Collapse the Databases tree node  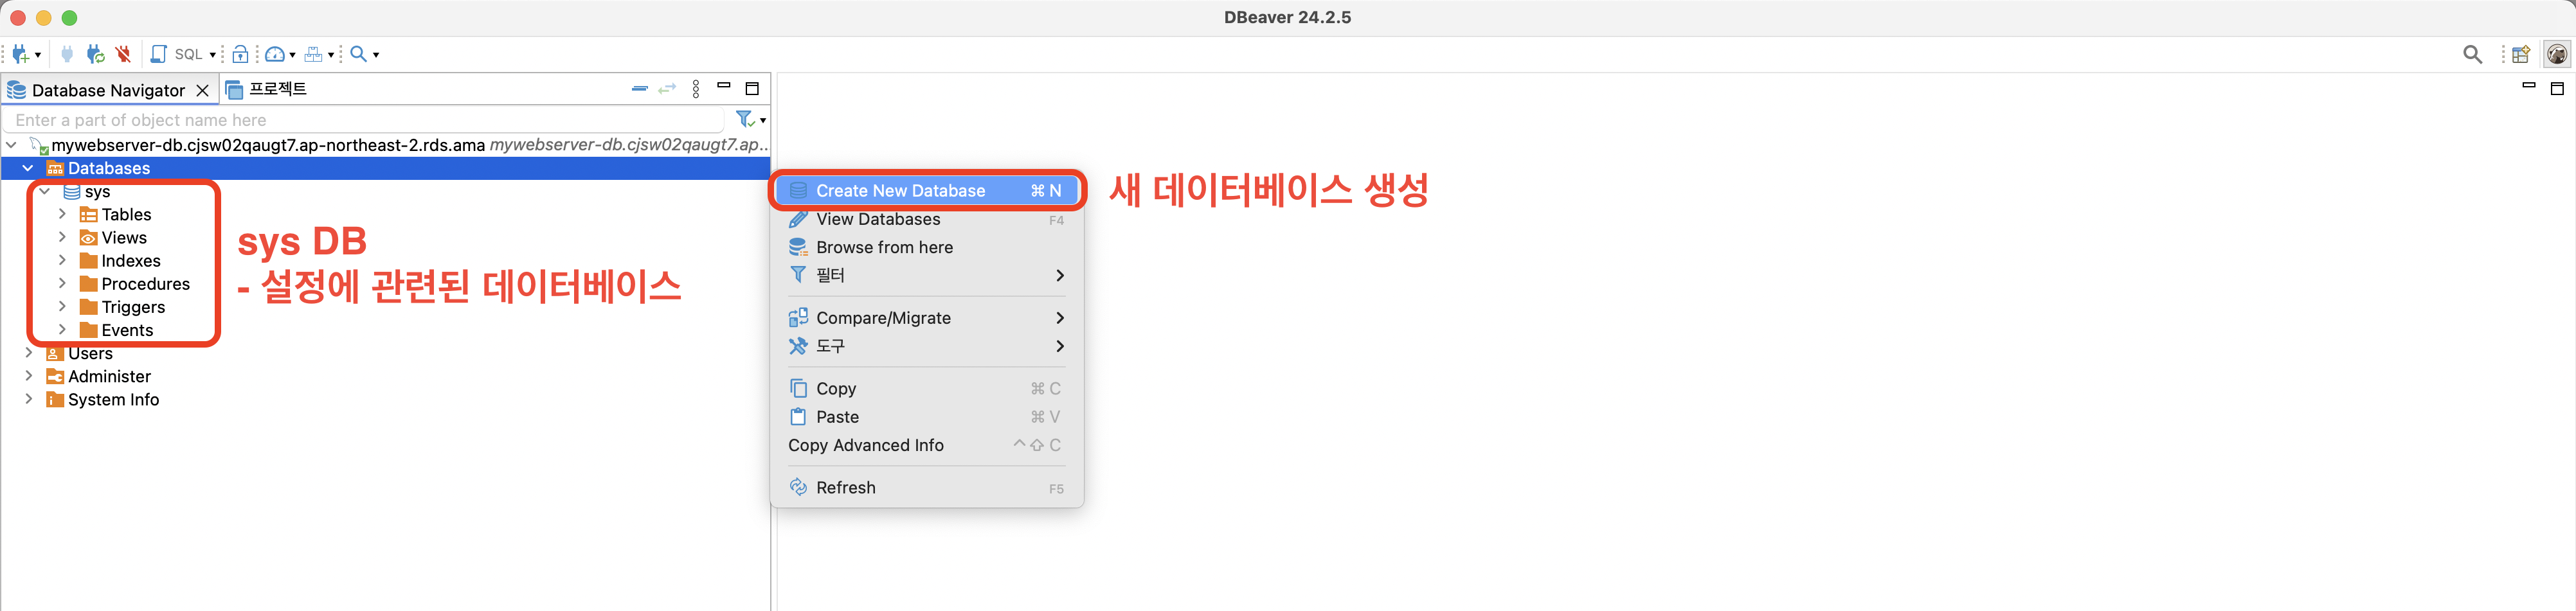(28, 168)
